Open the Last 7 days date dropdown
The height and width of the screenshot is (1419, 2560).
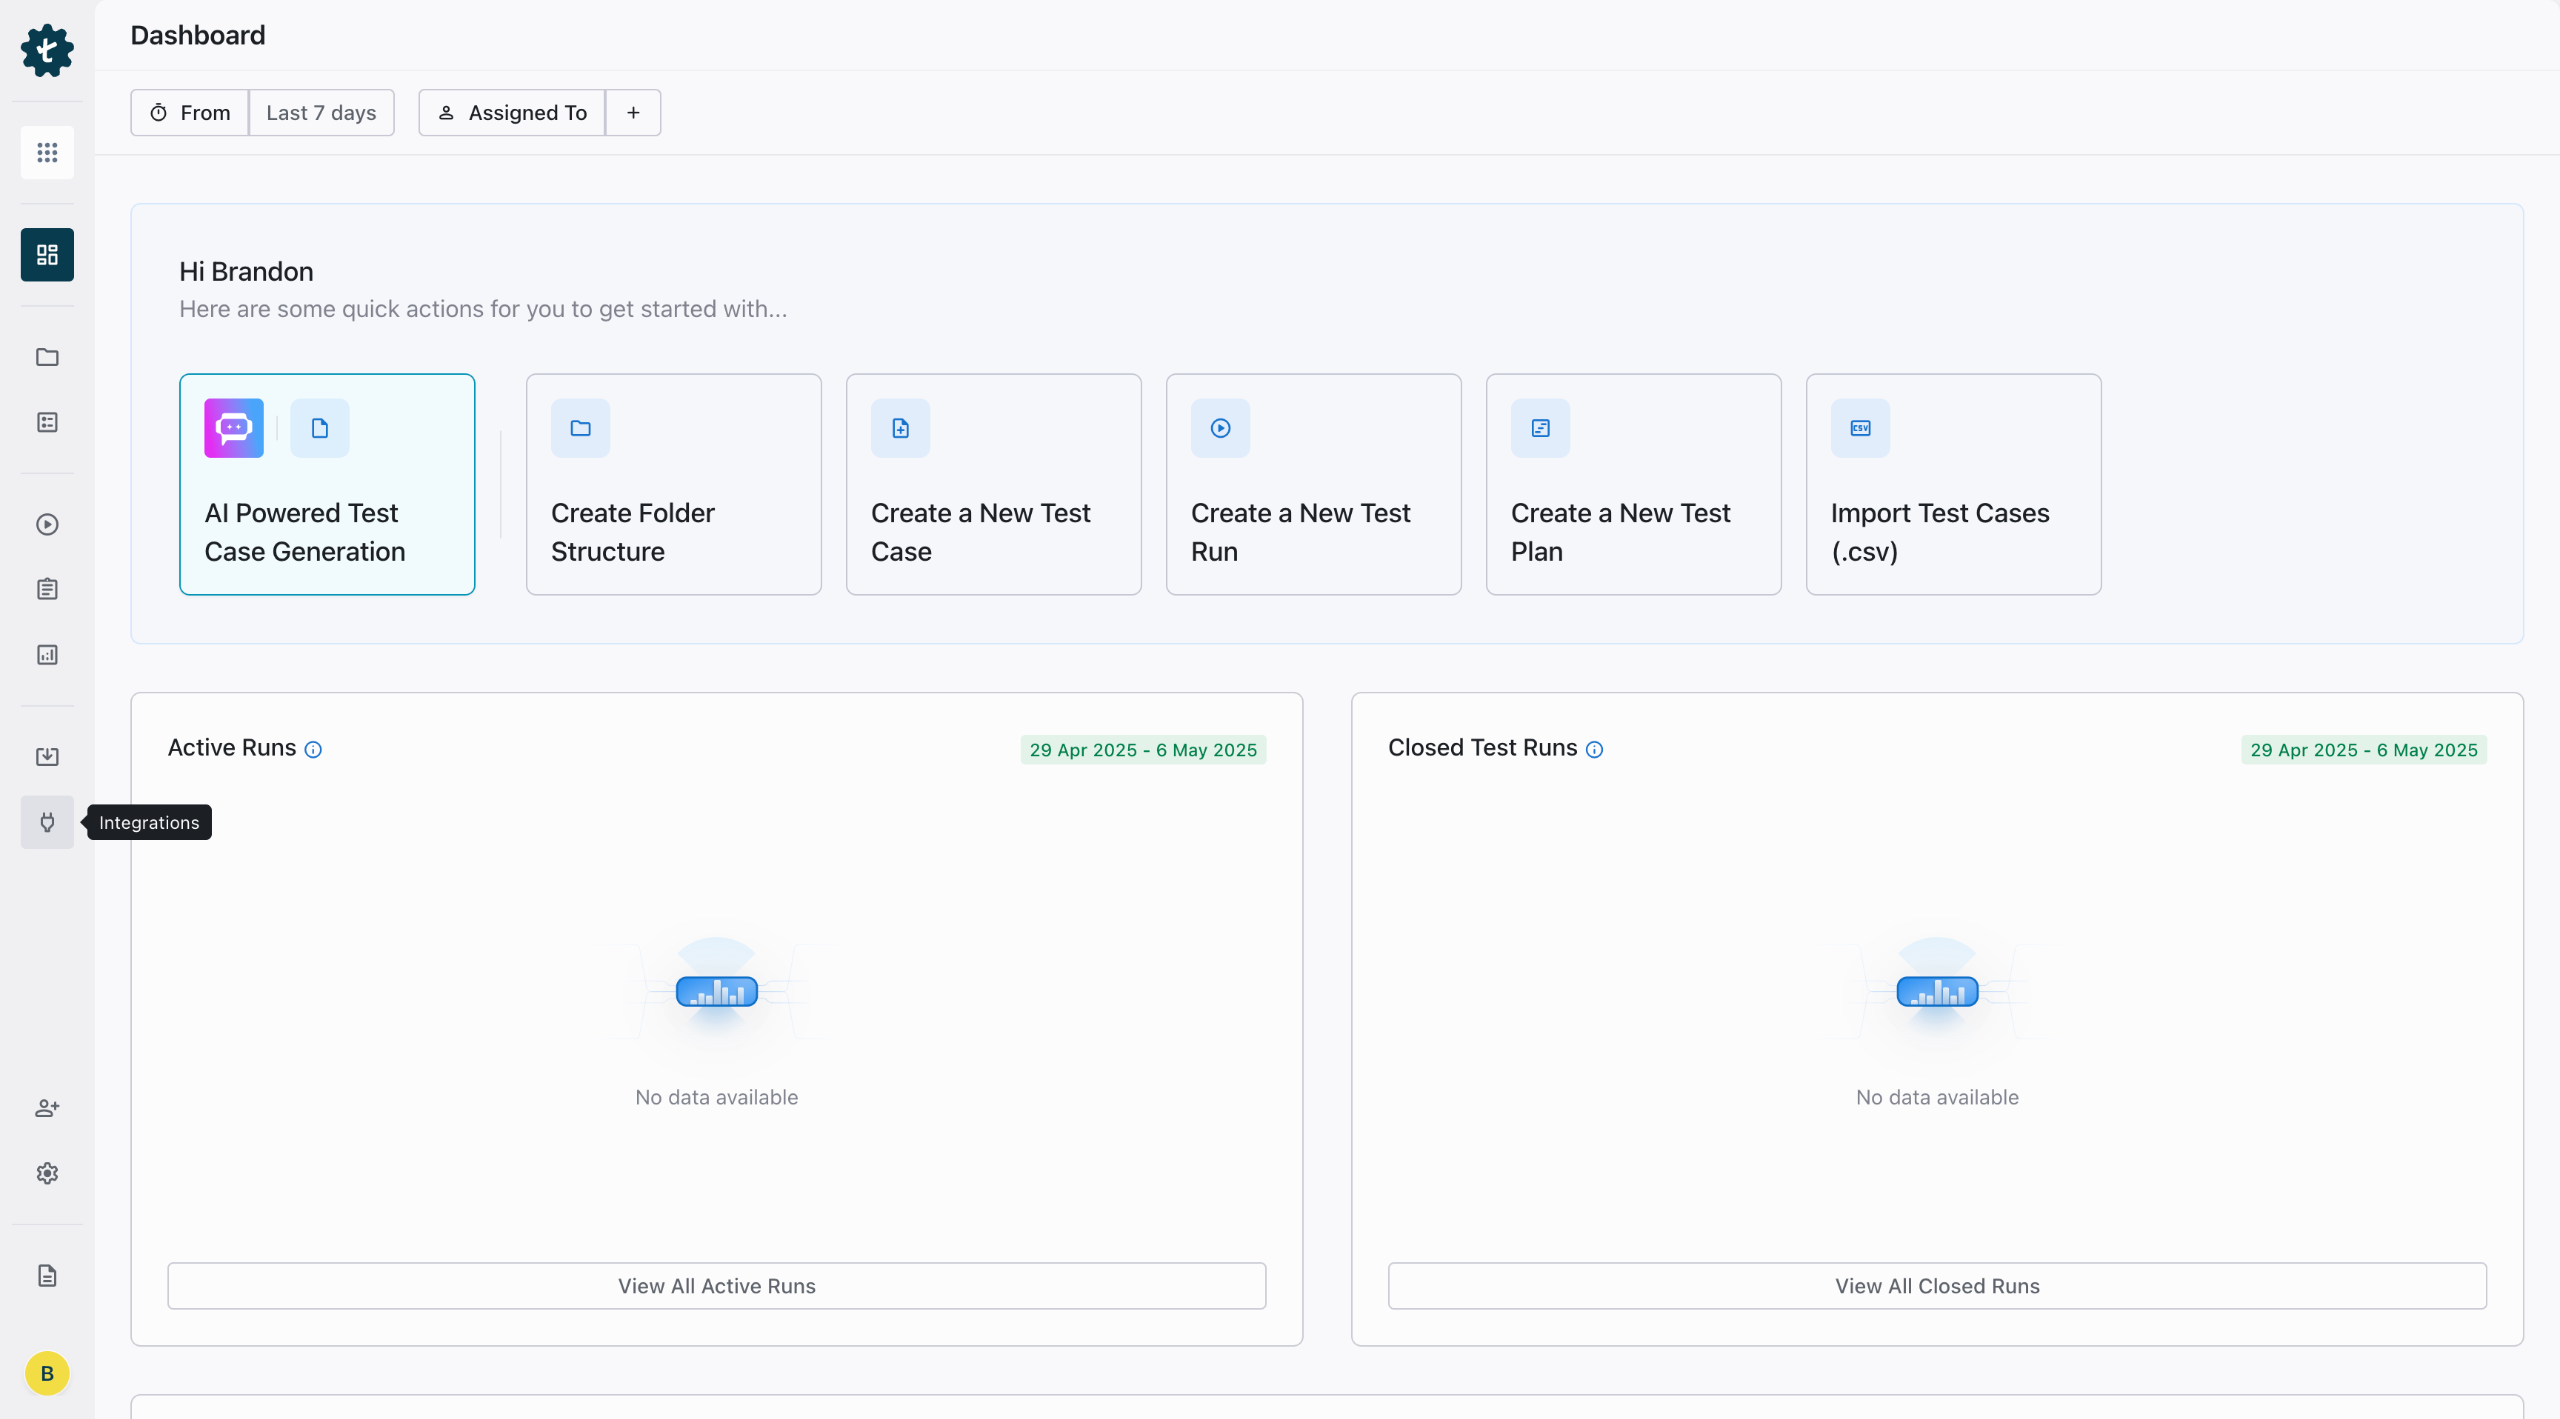[x=321, y=113]
